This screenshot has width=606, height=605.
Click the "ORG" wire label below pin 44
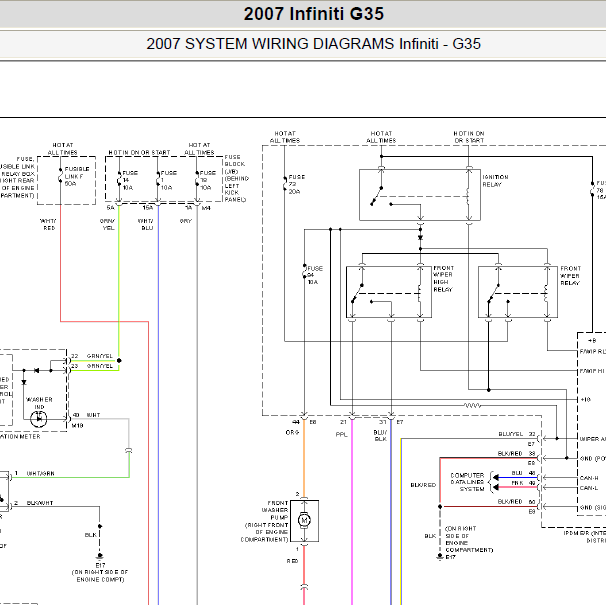click(x=292, y=432)
